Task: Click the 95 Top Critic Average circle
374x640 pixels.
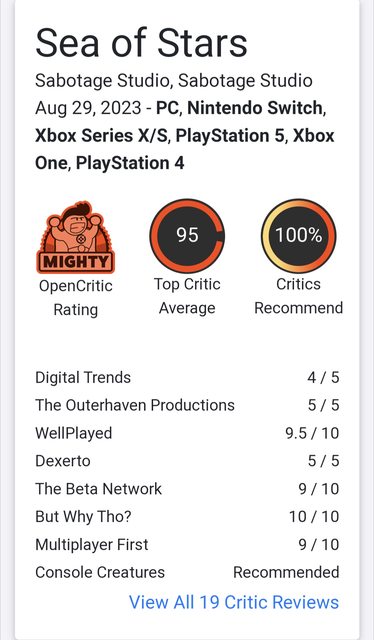Action: pos(187,236)
